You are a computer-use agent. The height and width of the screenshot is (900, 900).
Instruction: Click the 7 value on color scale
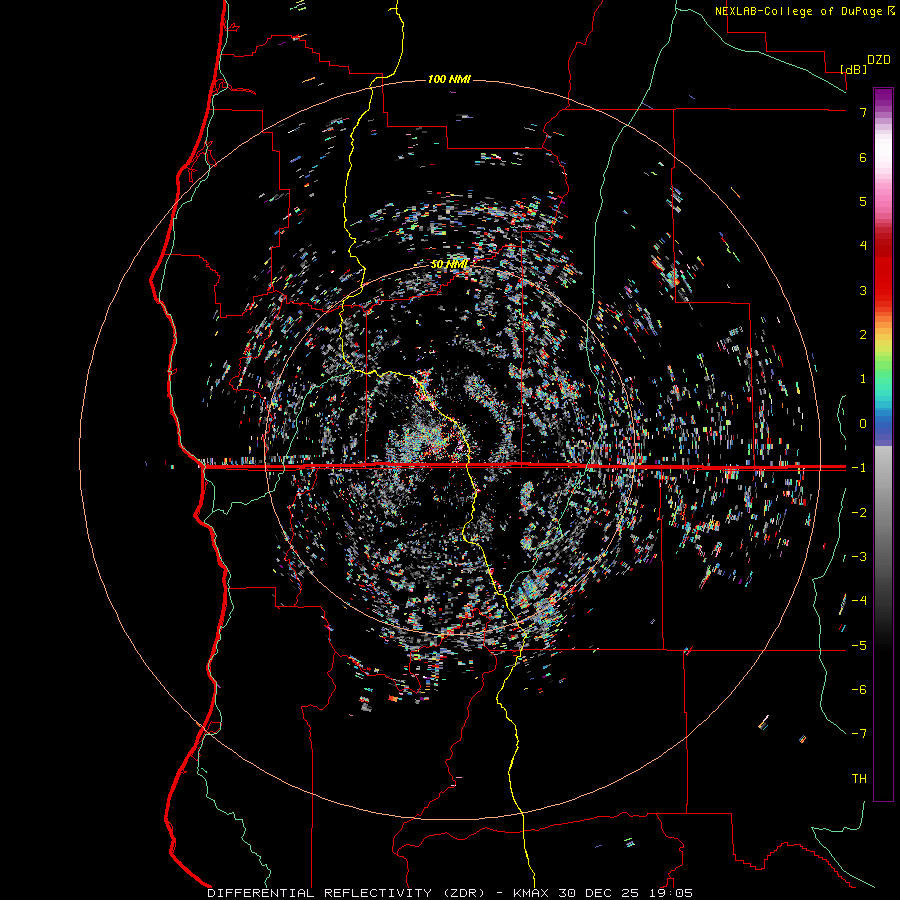coord(863,112)
